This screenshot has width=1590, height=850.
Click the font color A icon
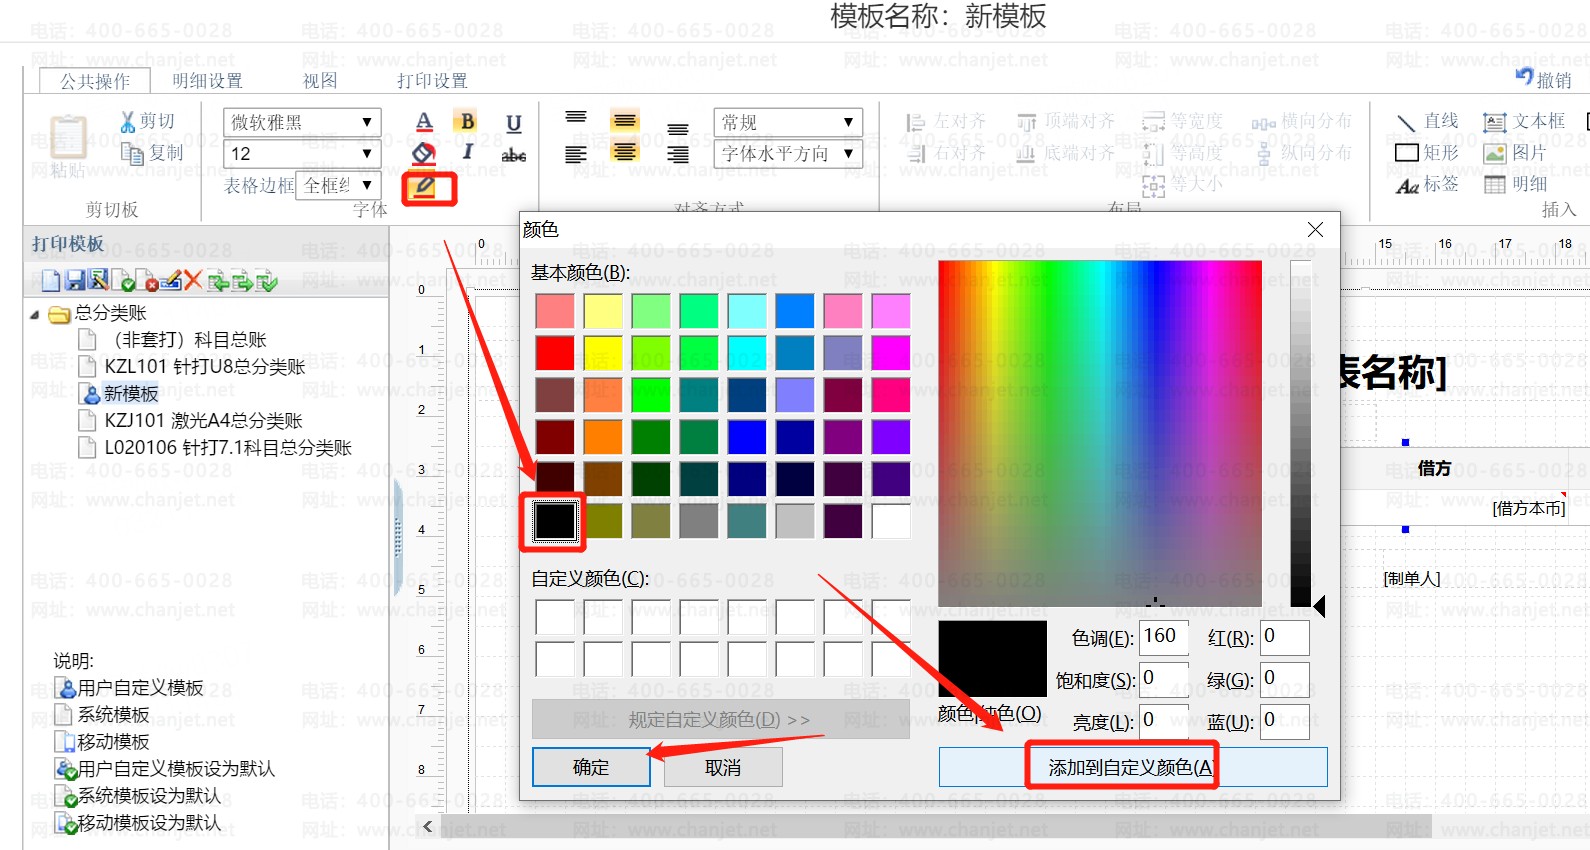424,122
